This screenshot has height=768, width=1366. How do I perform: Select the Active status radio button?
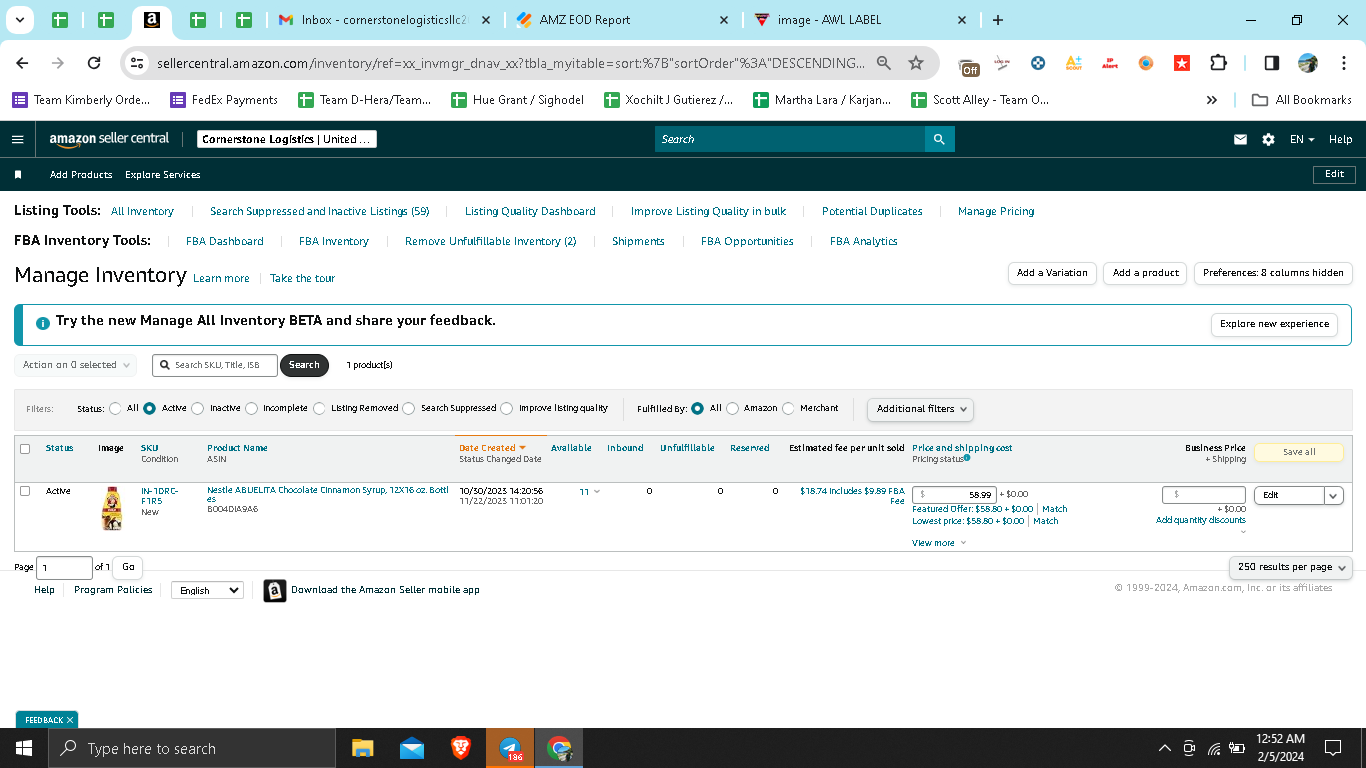click(149, 408)
